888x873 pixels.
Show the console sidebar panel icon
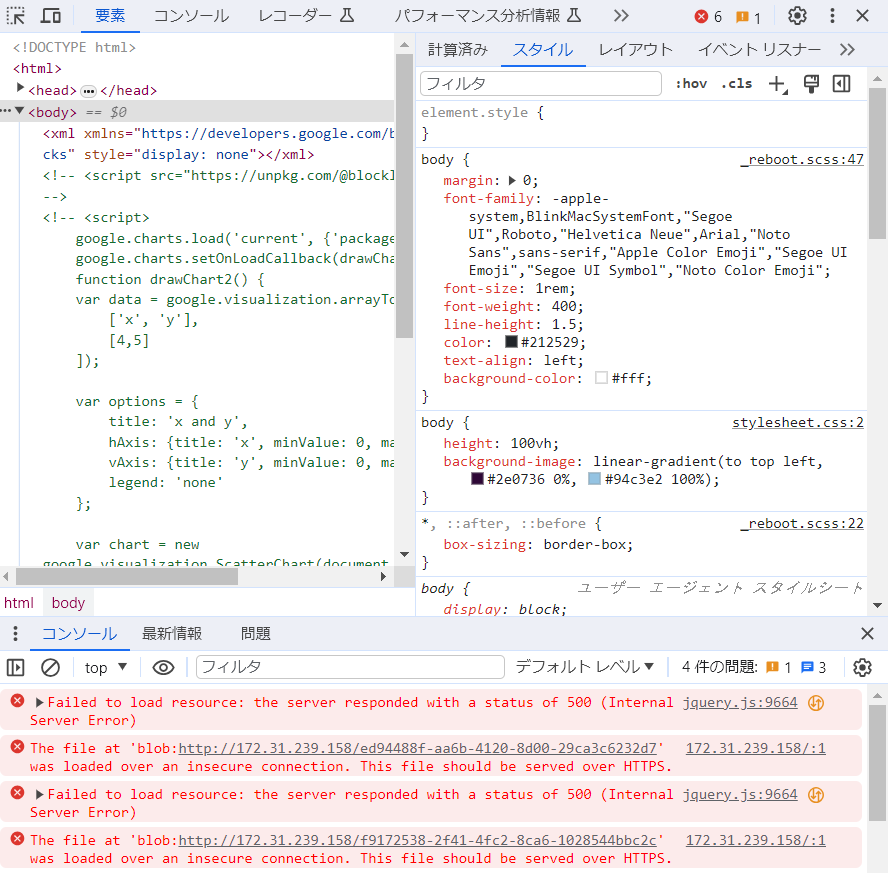16,667
